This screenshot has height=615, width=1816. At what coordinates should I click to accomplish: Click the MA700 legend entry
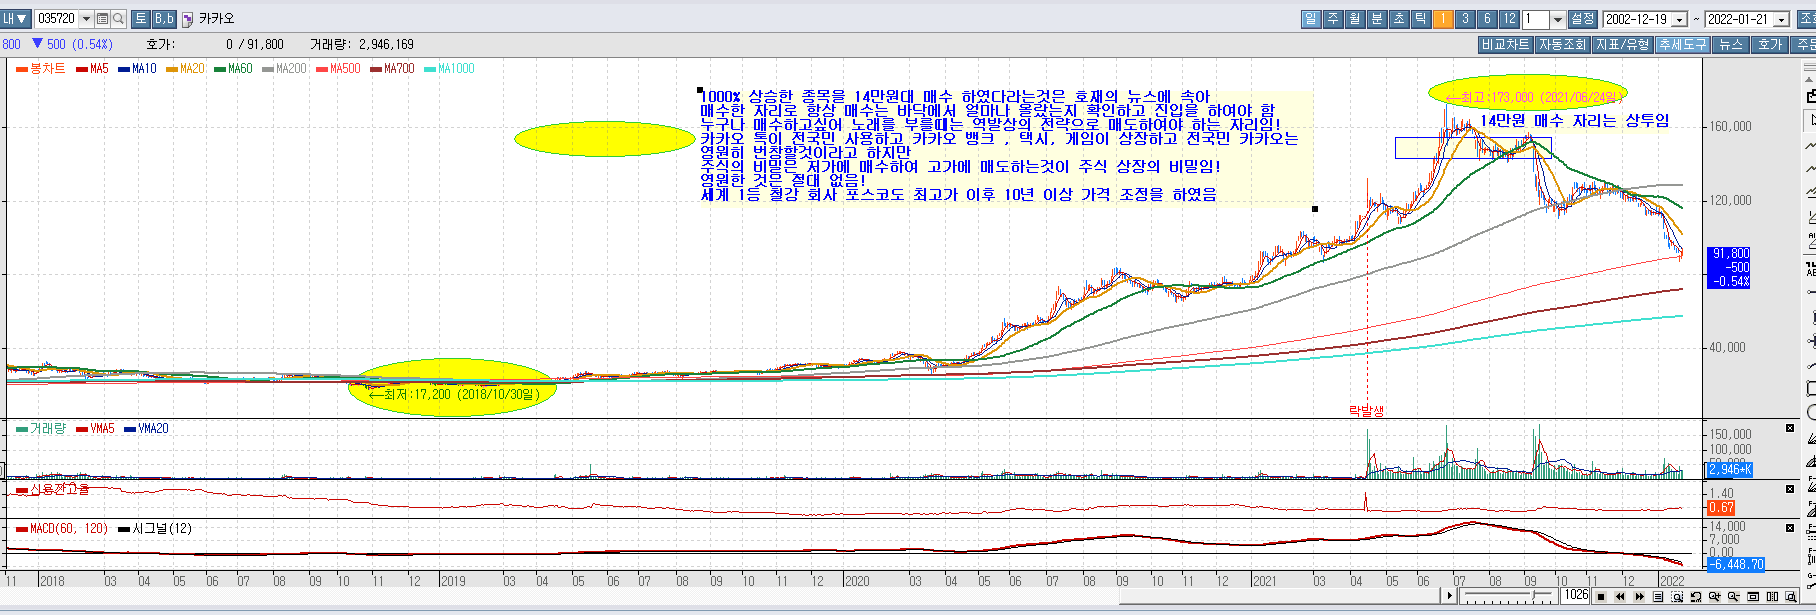click(x=392, y=69)
